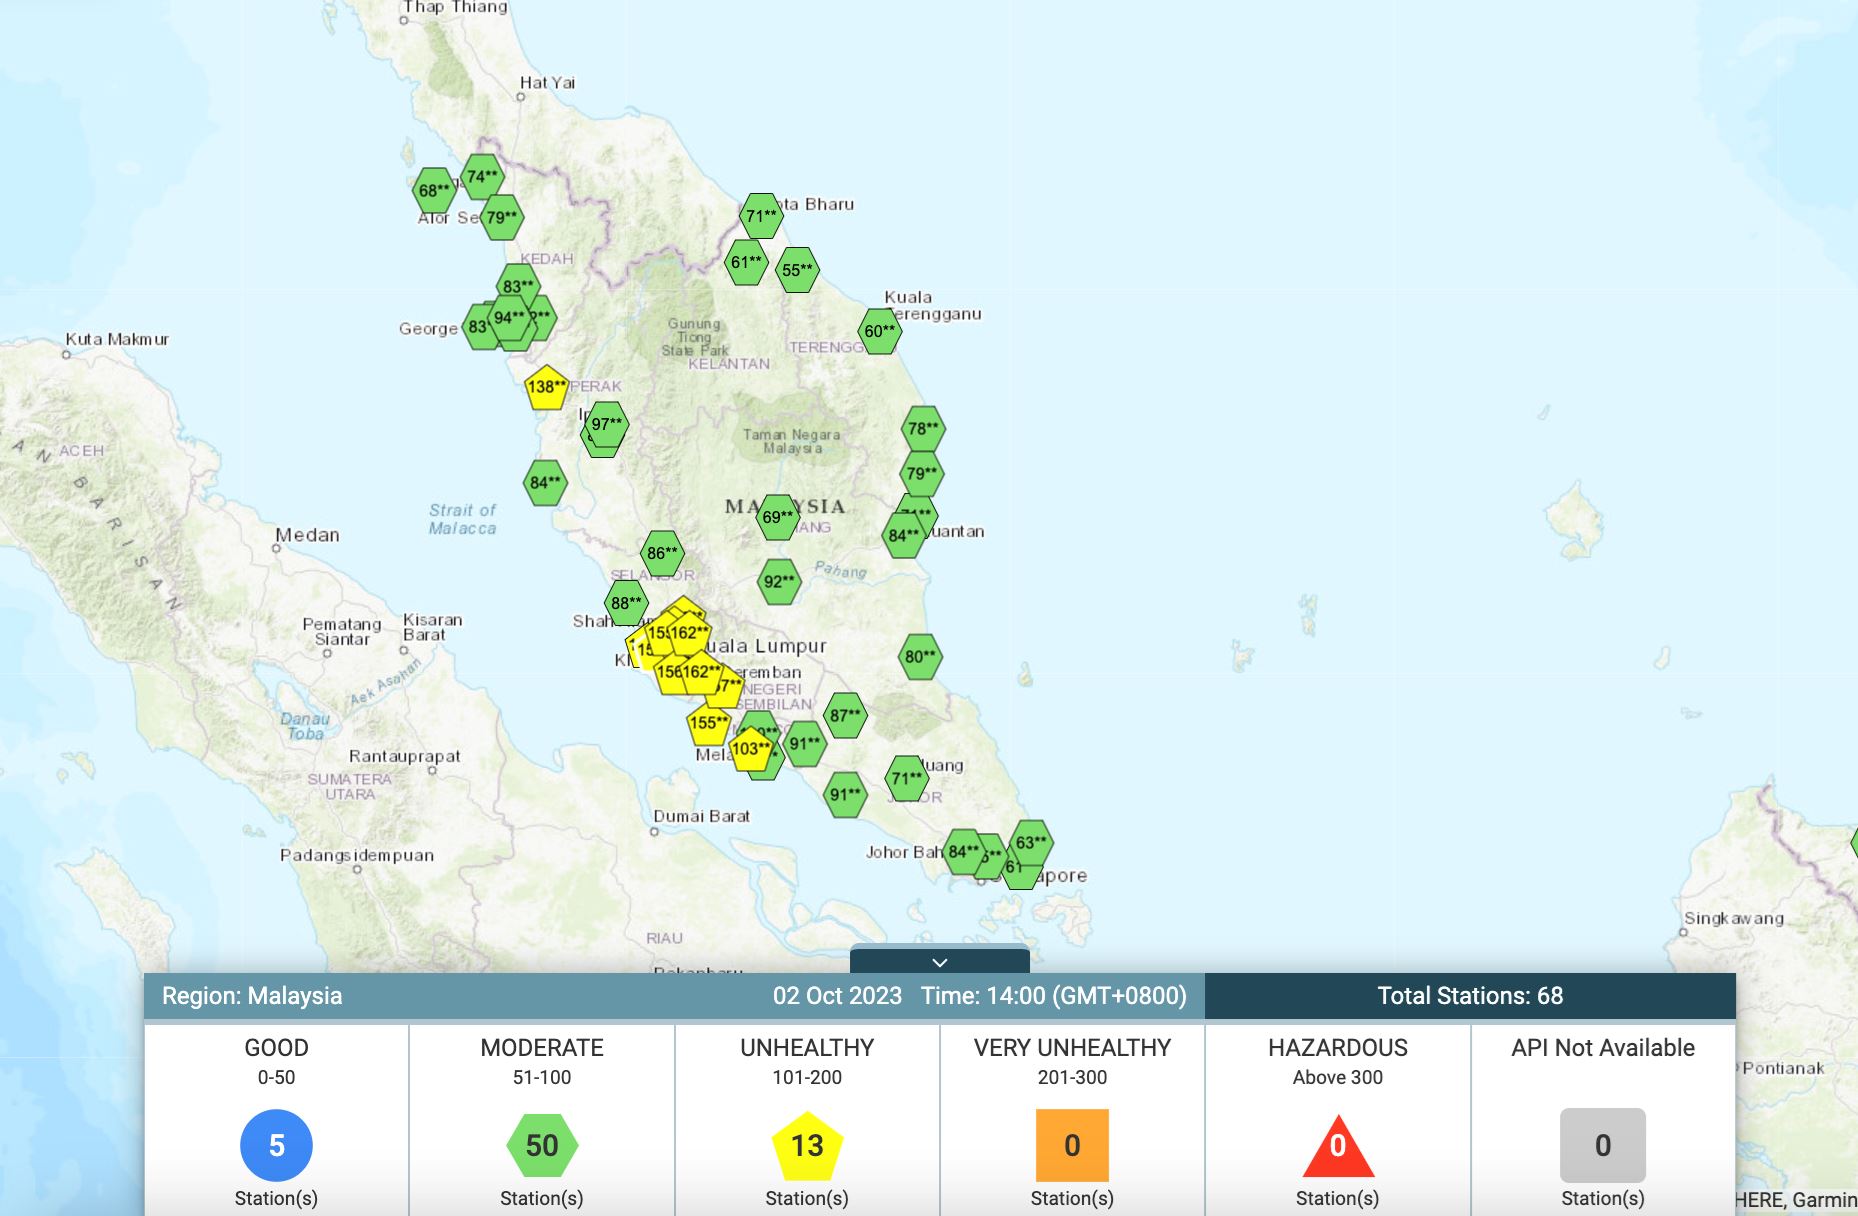This screenshot has width=1858, height=1216.
Task: Collapse the summary panel with chevron
Action: pyautogui.click(x=939, y=961)
